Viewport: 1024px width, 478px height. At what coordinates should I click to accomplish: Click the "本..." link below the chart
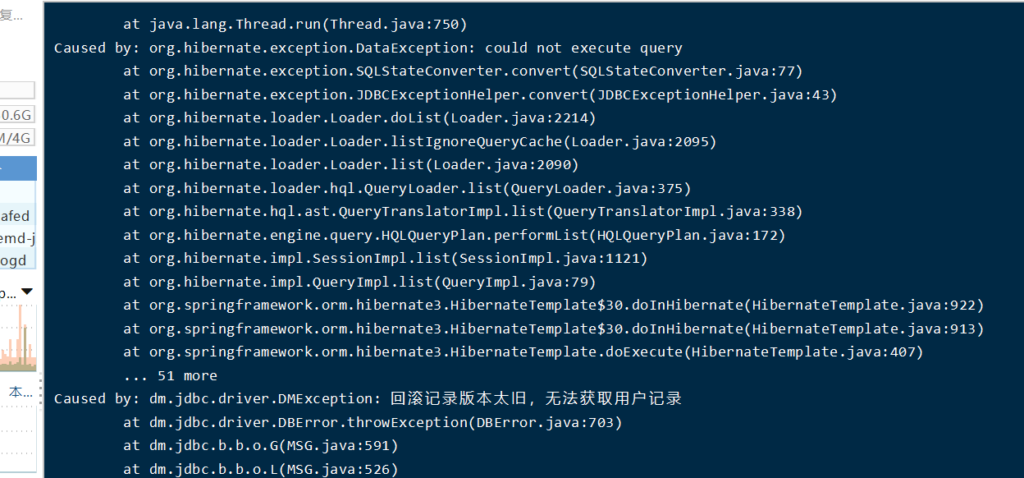click(x=20, y=392)
